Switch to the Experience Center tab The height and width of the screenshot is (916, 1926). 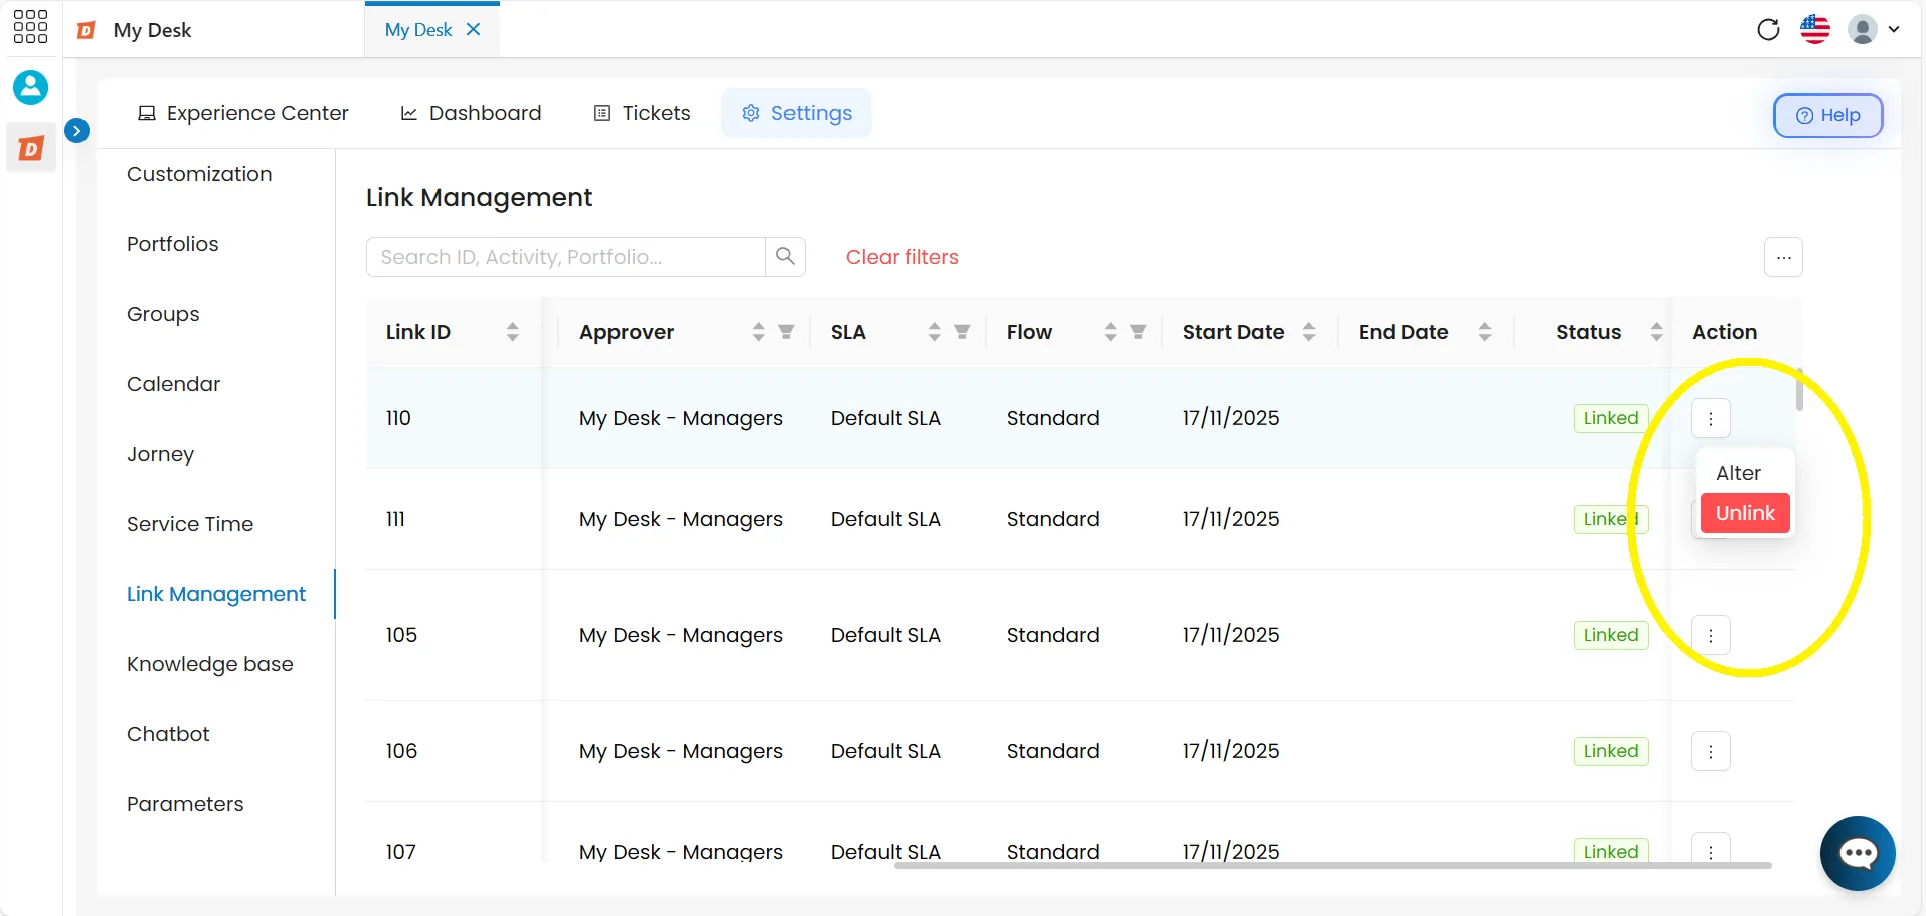coord(243,113)
